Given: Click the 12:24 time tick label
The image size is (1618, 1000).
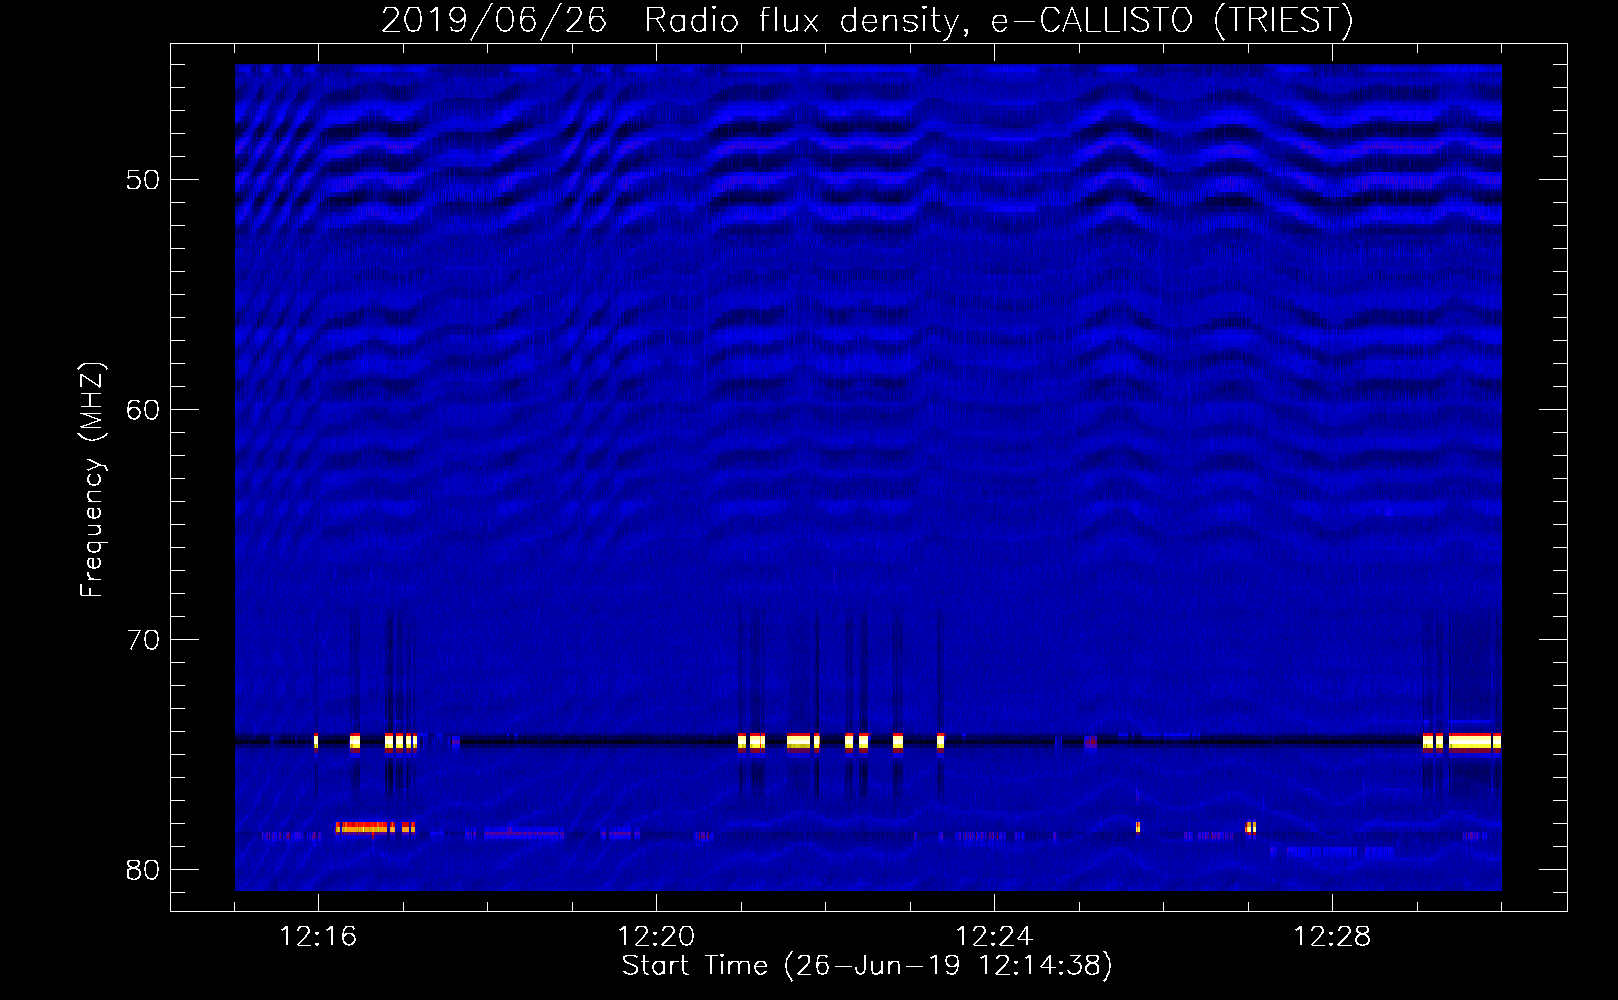Looking at the screenshot, I should [994, 937].
